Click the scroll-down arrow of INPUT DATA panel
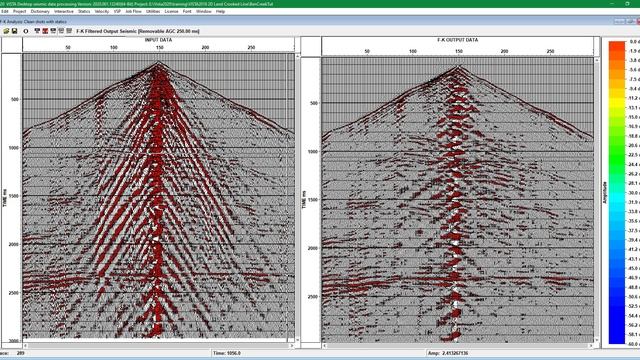 (x=298, y=339)
